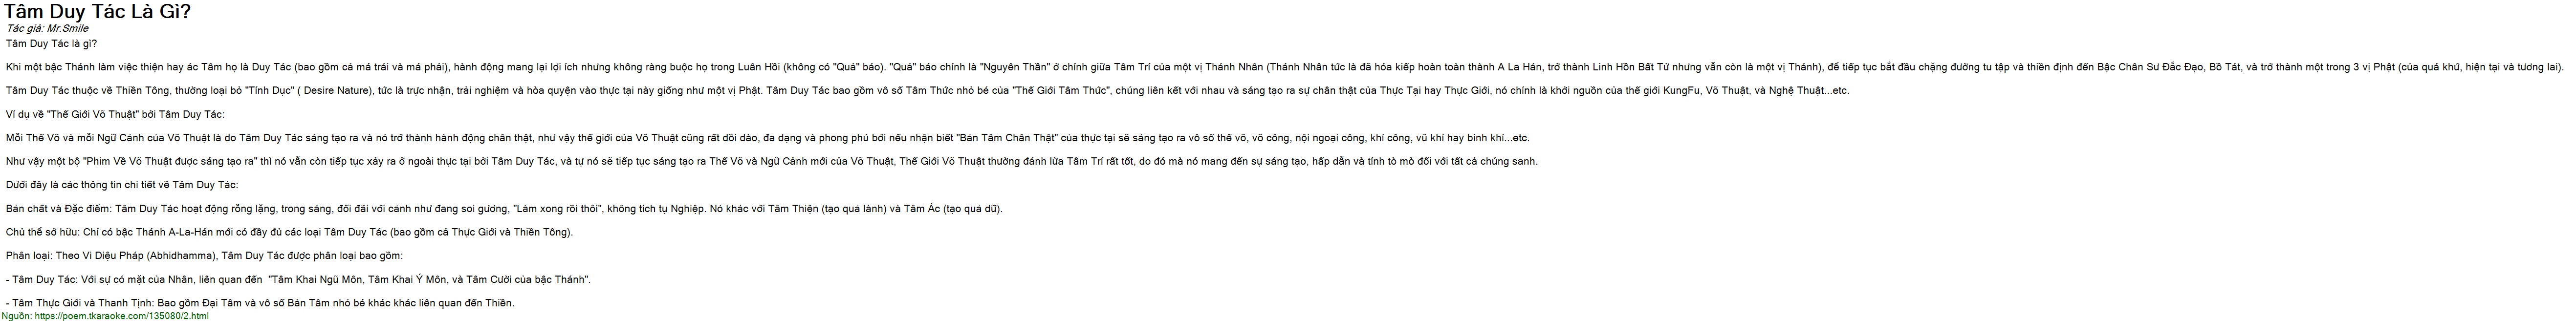Click the bullet '- Tâm Thực Giới và Thanh Tịnh'
This screenshot has width=2576, height=321.
click(x=260, y=303)
